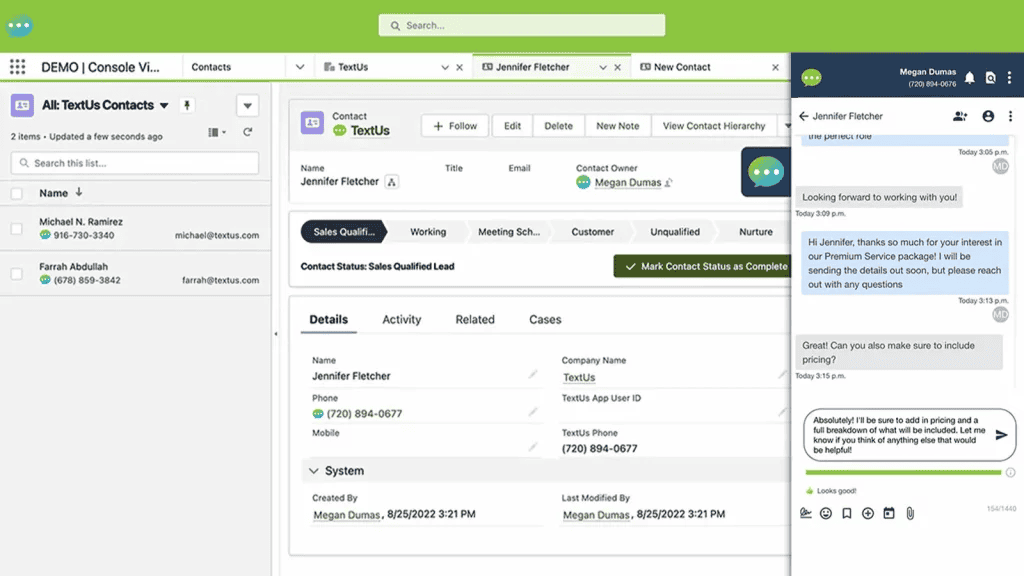Tick the checkbox for Farrah Abdullah
Viewport: 1024px width, 576px height.
coord(16,274)
